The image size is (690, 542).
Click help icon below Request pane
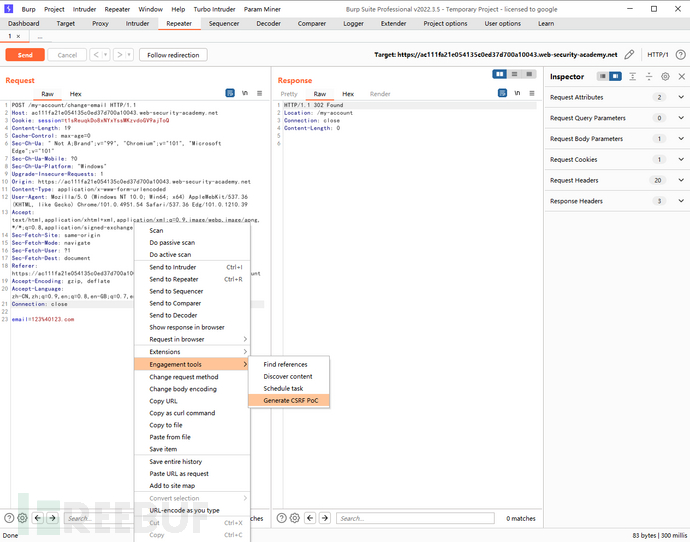click(9, 518)
